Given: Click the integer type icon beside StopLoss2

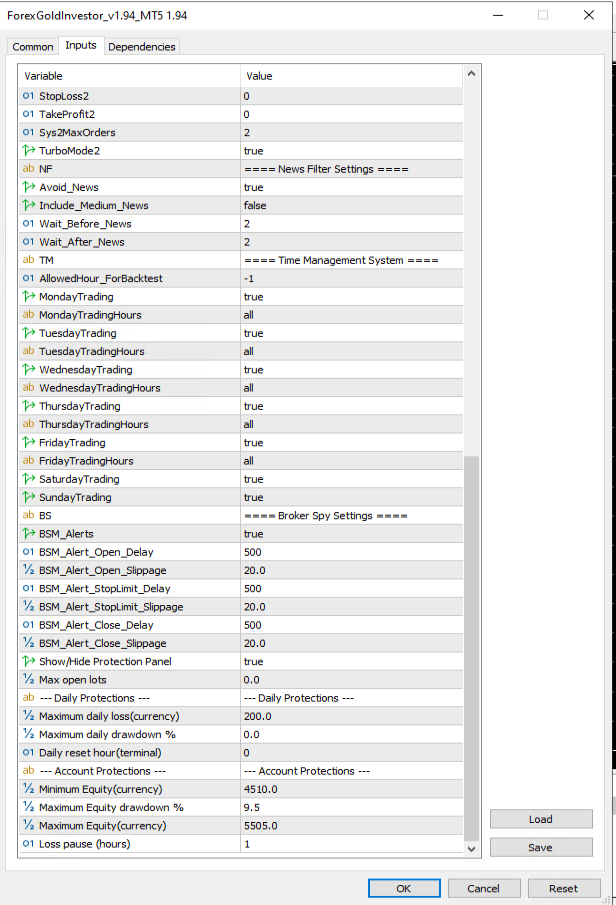Looking at the screenshot, I should pyautogui.click(x=28, y=96).
